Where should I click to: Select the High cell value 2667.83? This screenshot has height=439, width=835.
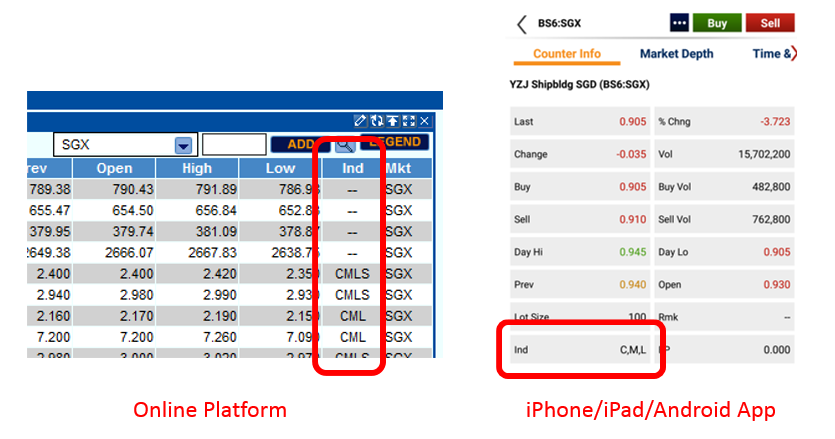[212, 253]
